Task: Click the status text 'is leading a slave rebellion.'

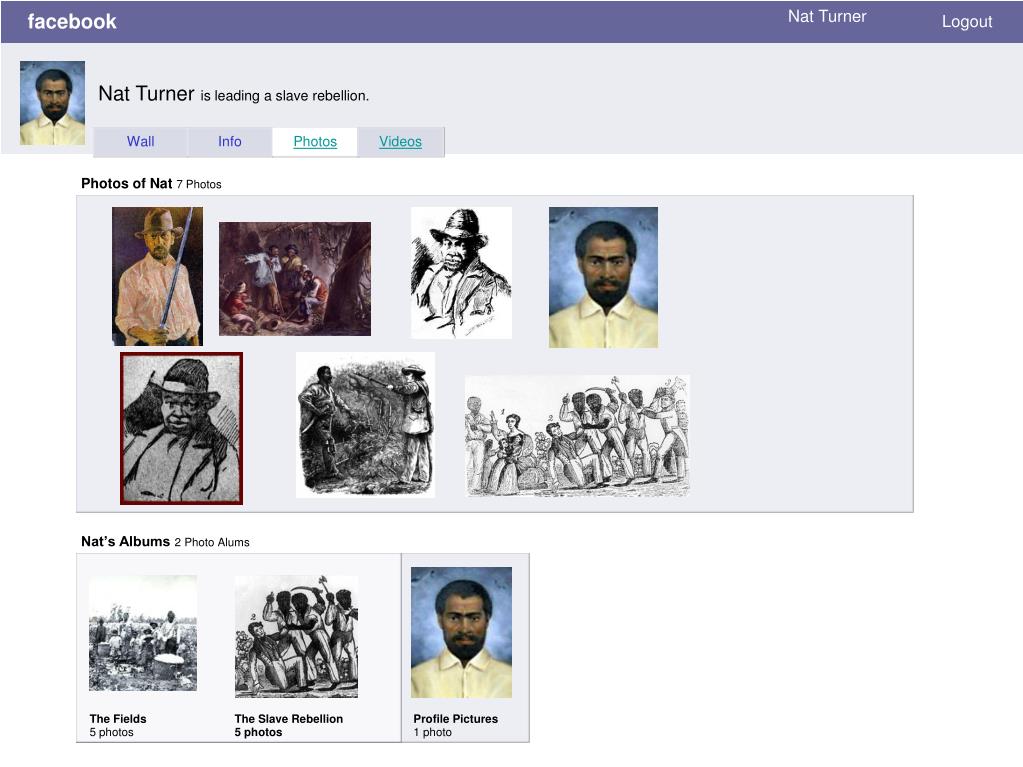Action: pos(284,96)
